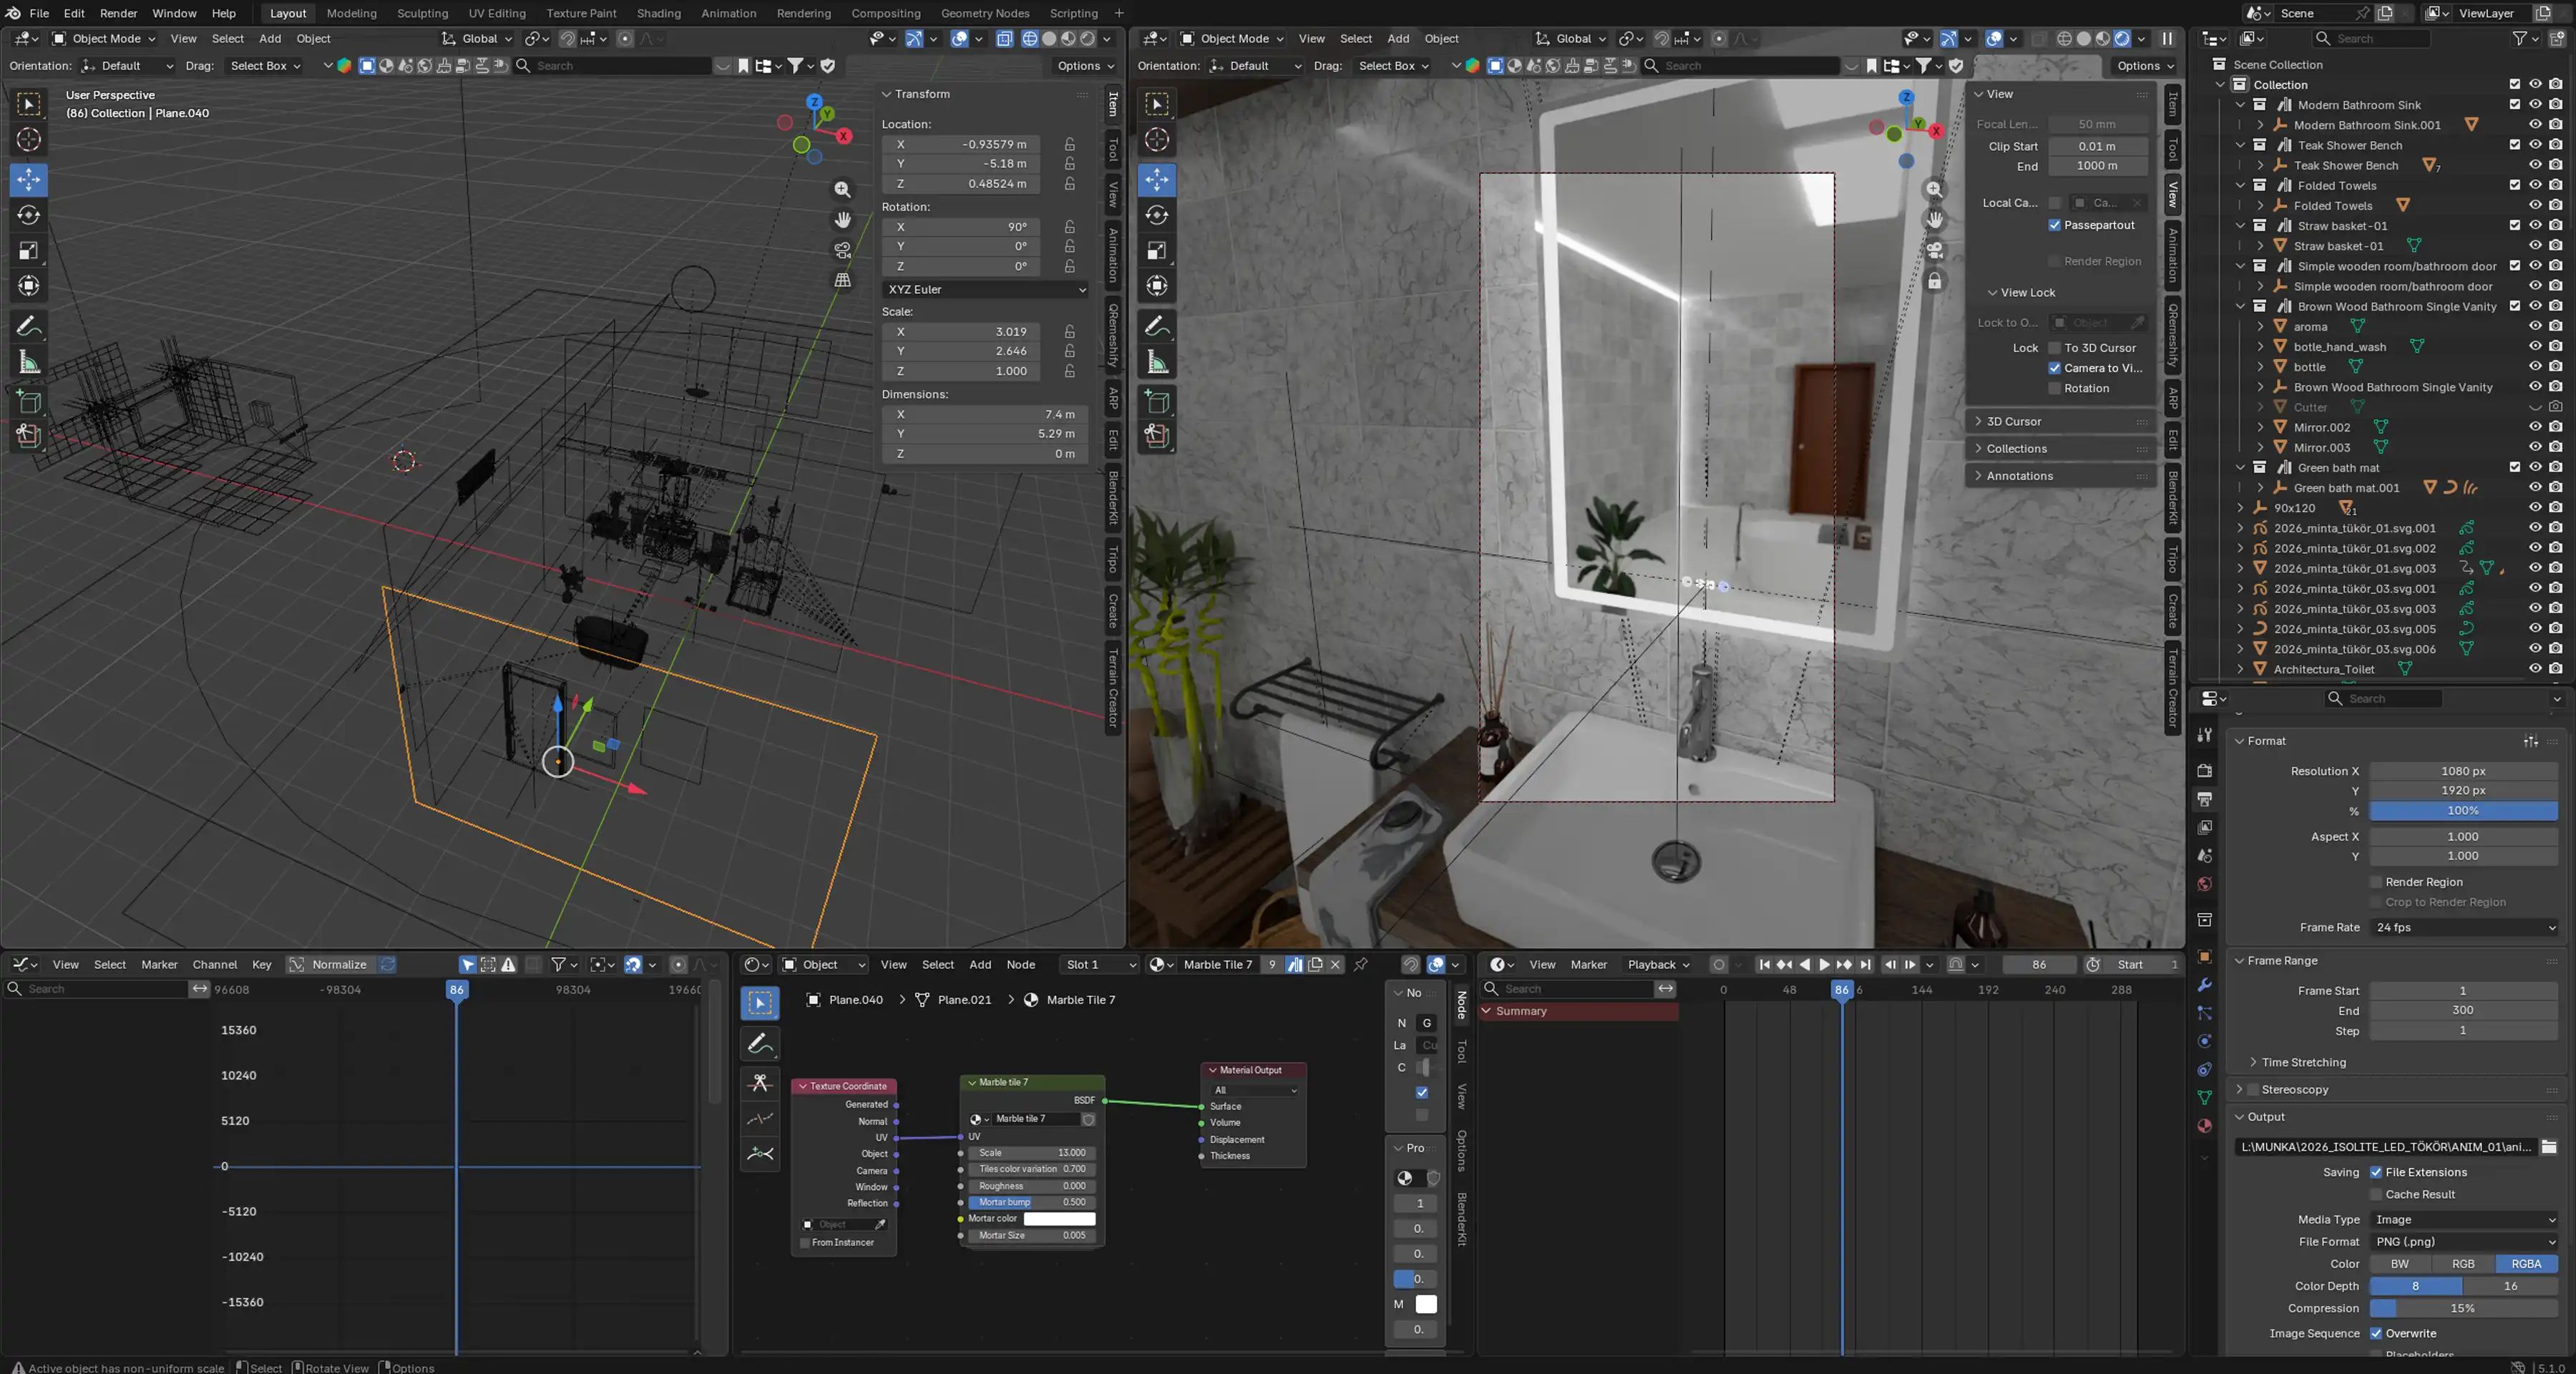Viewport: 2576px width, 1374px height.
Task: Open the Media Type dropdown
Action: click(2463, 1219)
